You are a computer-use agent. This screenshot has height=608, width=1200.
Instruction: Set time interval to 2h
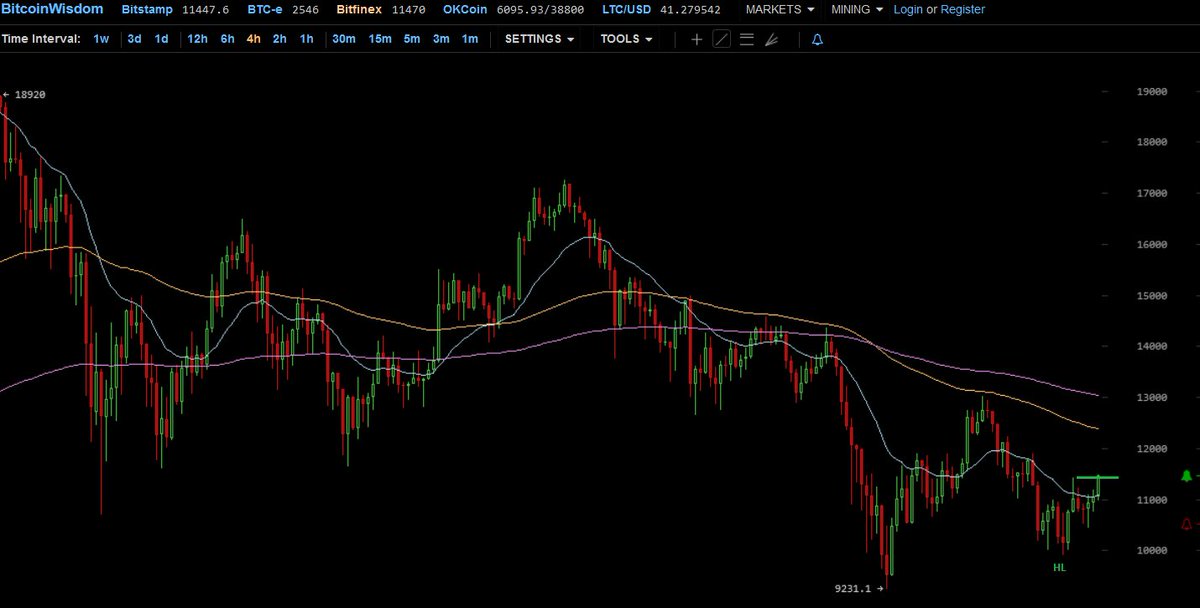[x=279, y=39]
